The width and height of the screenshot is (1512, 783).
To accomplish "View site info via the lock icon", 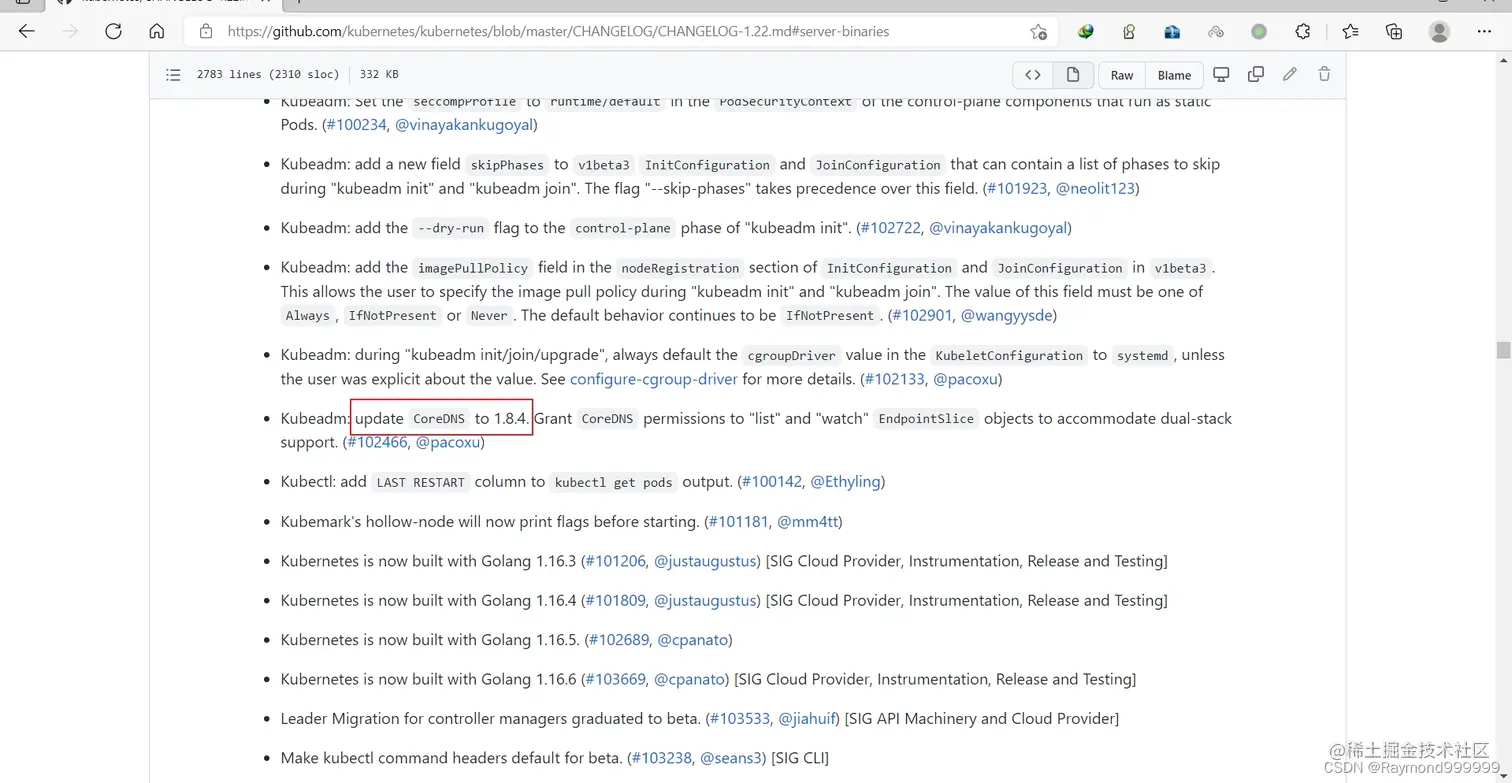I will pos(206,31).
